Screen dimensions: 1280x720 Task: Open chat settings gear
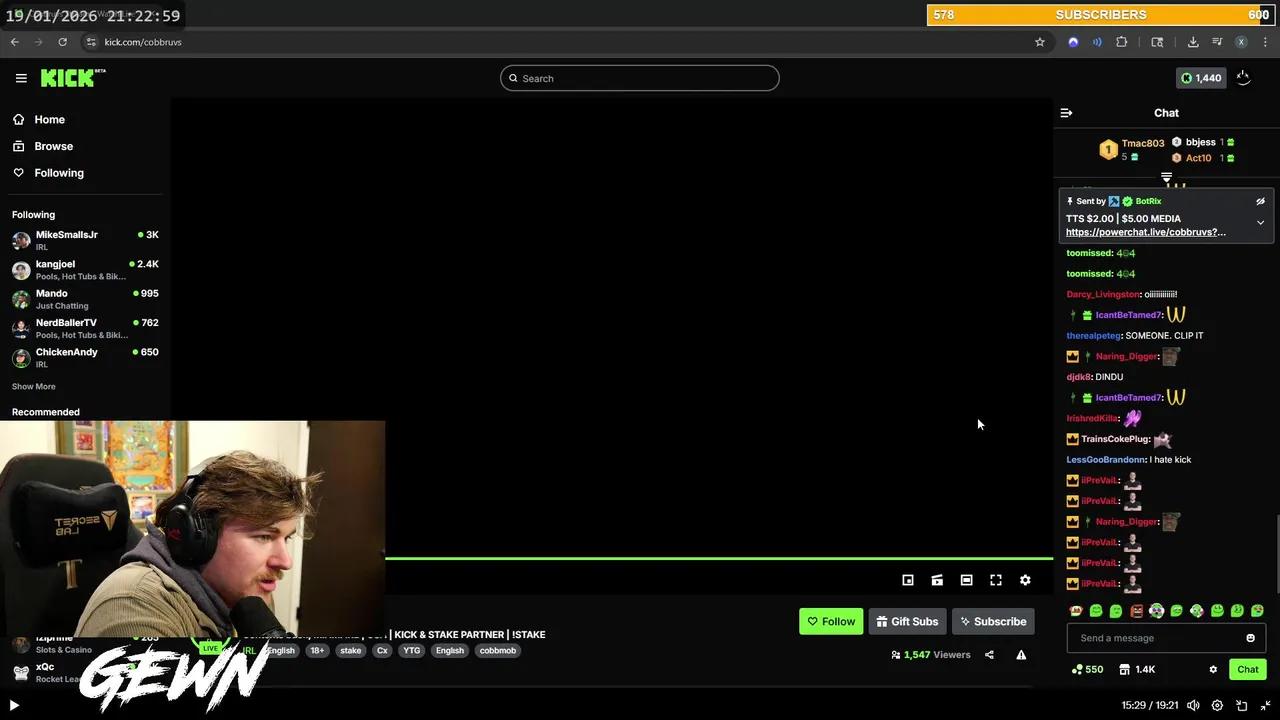pos(1213,669)
